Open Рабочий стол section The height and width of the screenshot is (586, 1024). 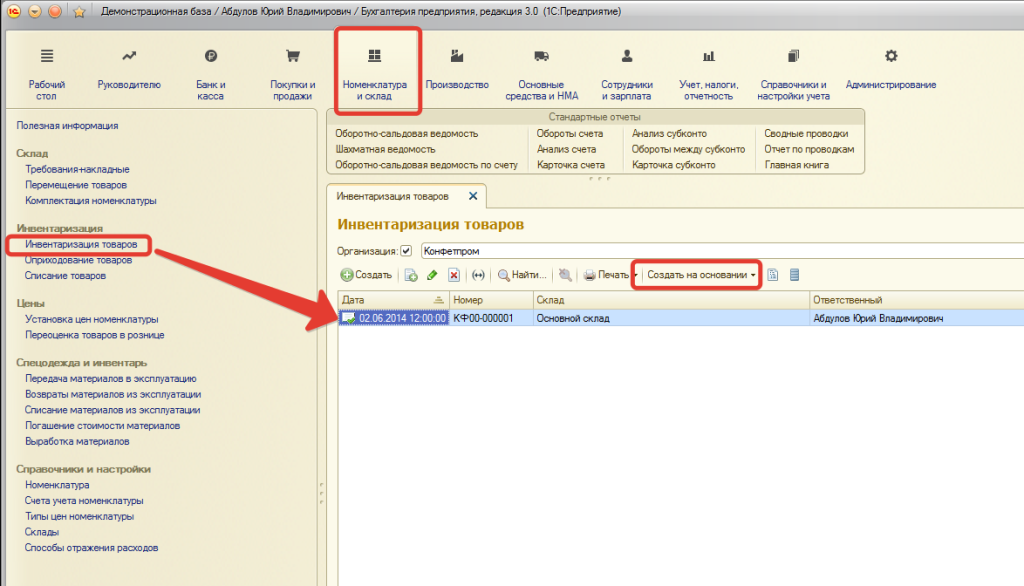coord(46,73)
